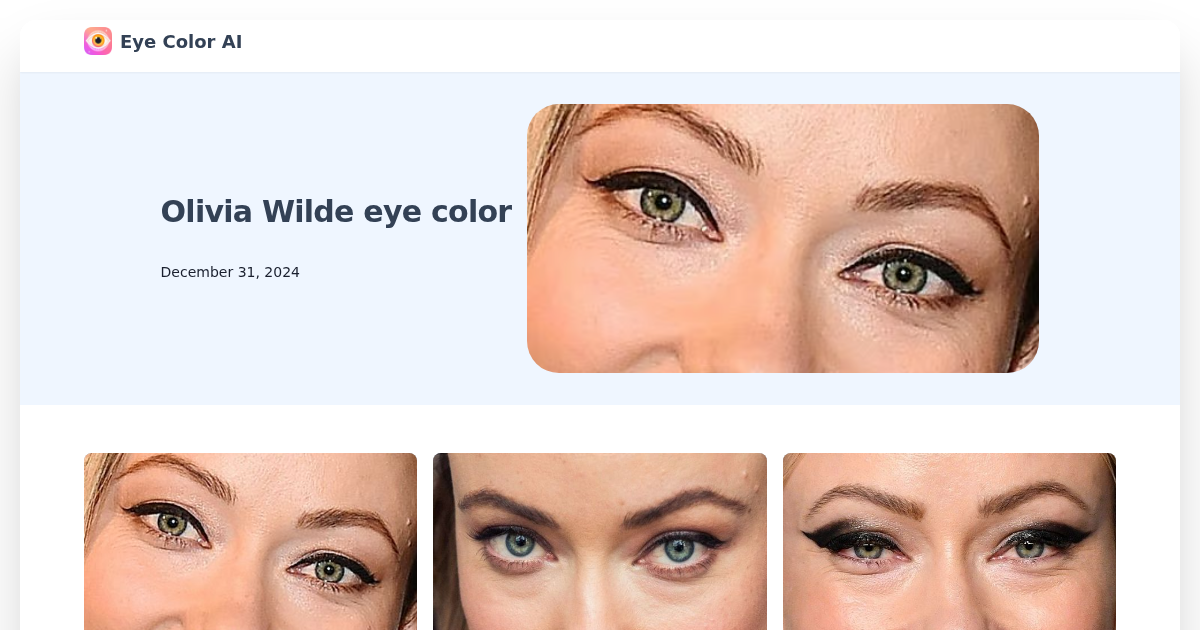Open the large hero eye photo
This screenshot has height=630, width=1200.
(783, 238)
